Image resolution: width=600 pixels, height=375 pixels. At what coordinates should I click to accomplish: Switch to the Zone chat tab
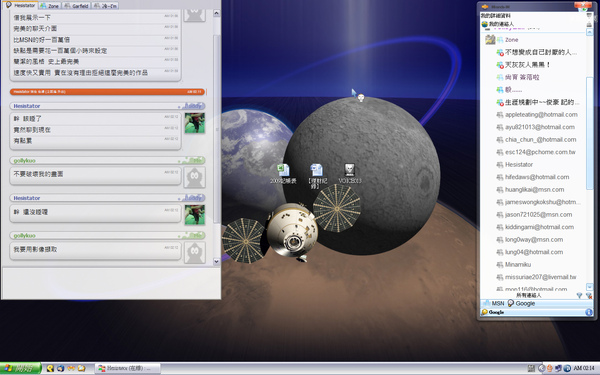(x=50, y=6)
